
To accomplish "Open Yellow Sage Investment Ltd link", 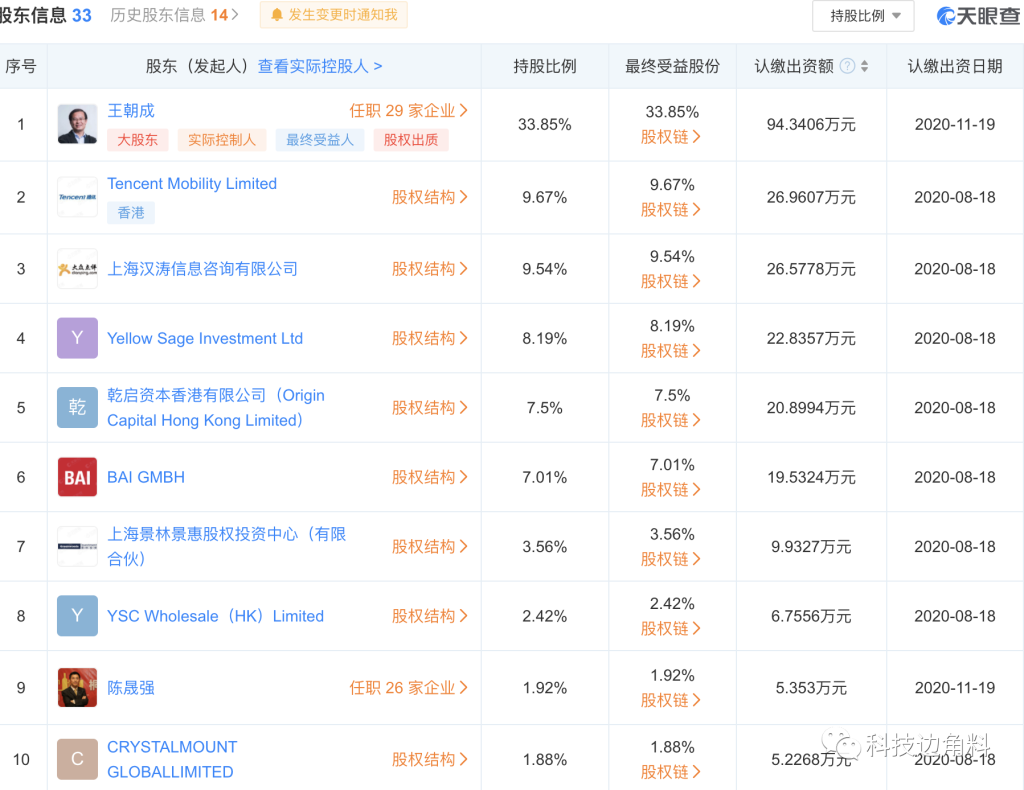I will [x=205, y=338].
